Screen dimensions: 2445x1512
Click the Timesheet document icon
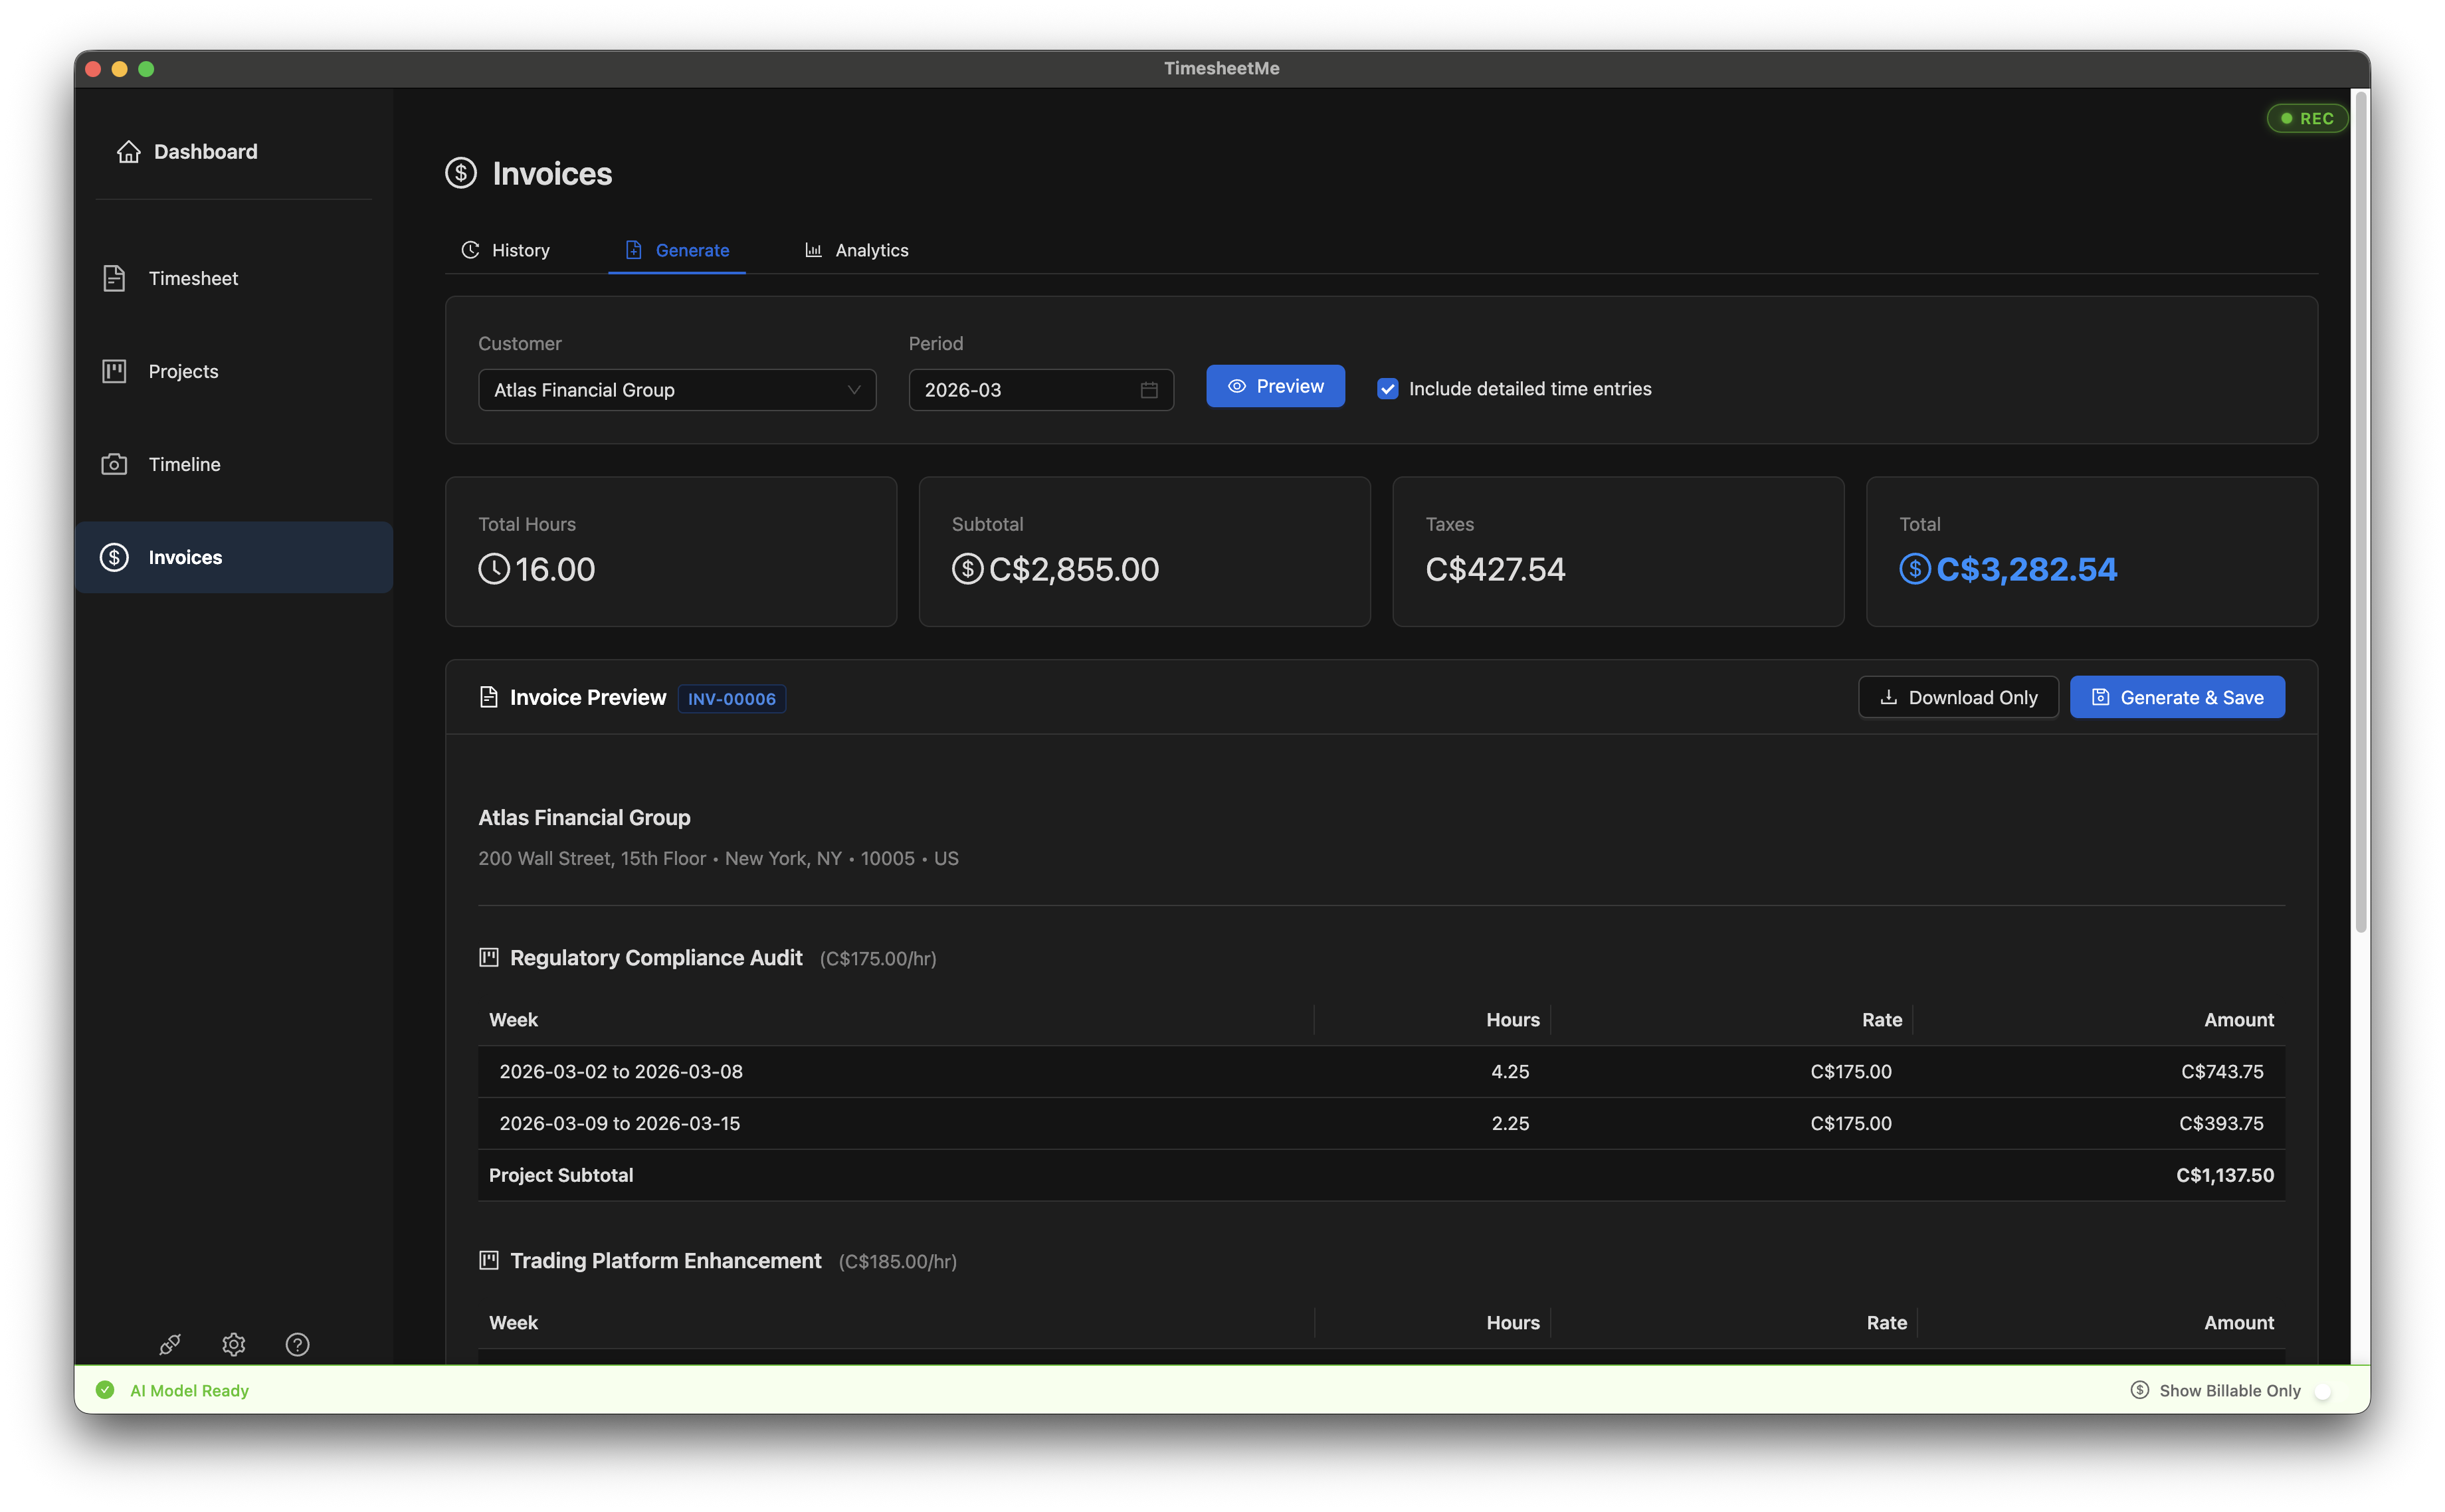tap(114, 278)
